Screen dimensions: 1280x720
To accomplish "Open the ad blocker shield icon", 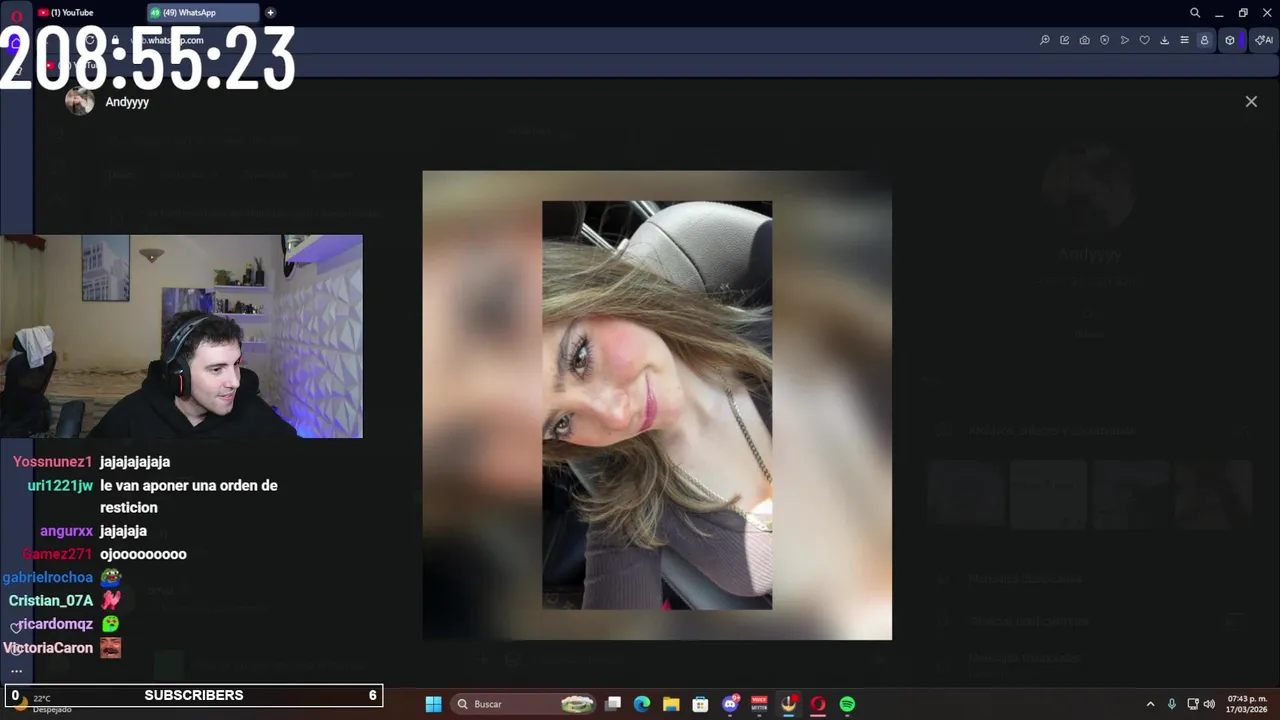I will (x=1105, y=40).
